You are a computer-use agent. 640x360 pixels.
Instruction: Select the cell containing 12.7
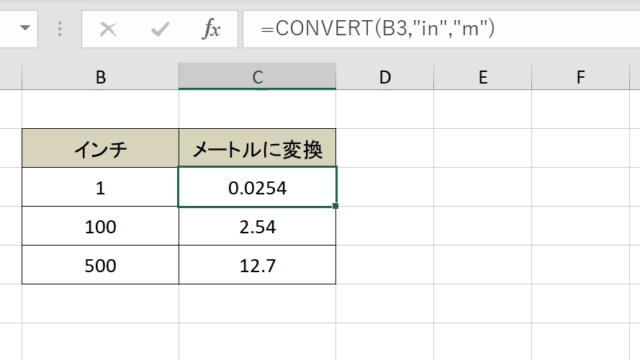tap(257, 265)
